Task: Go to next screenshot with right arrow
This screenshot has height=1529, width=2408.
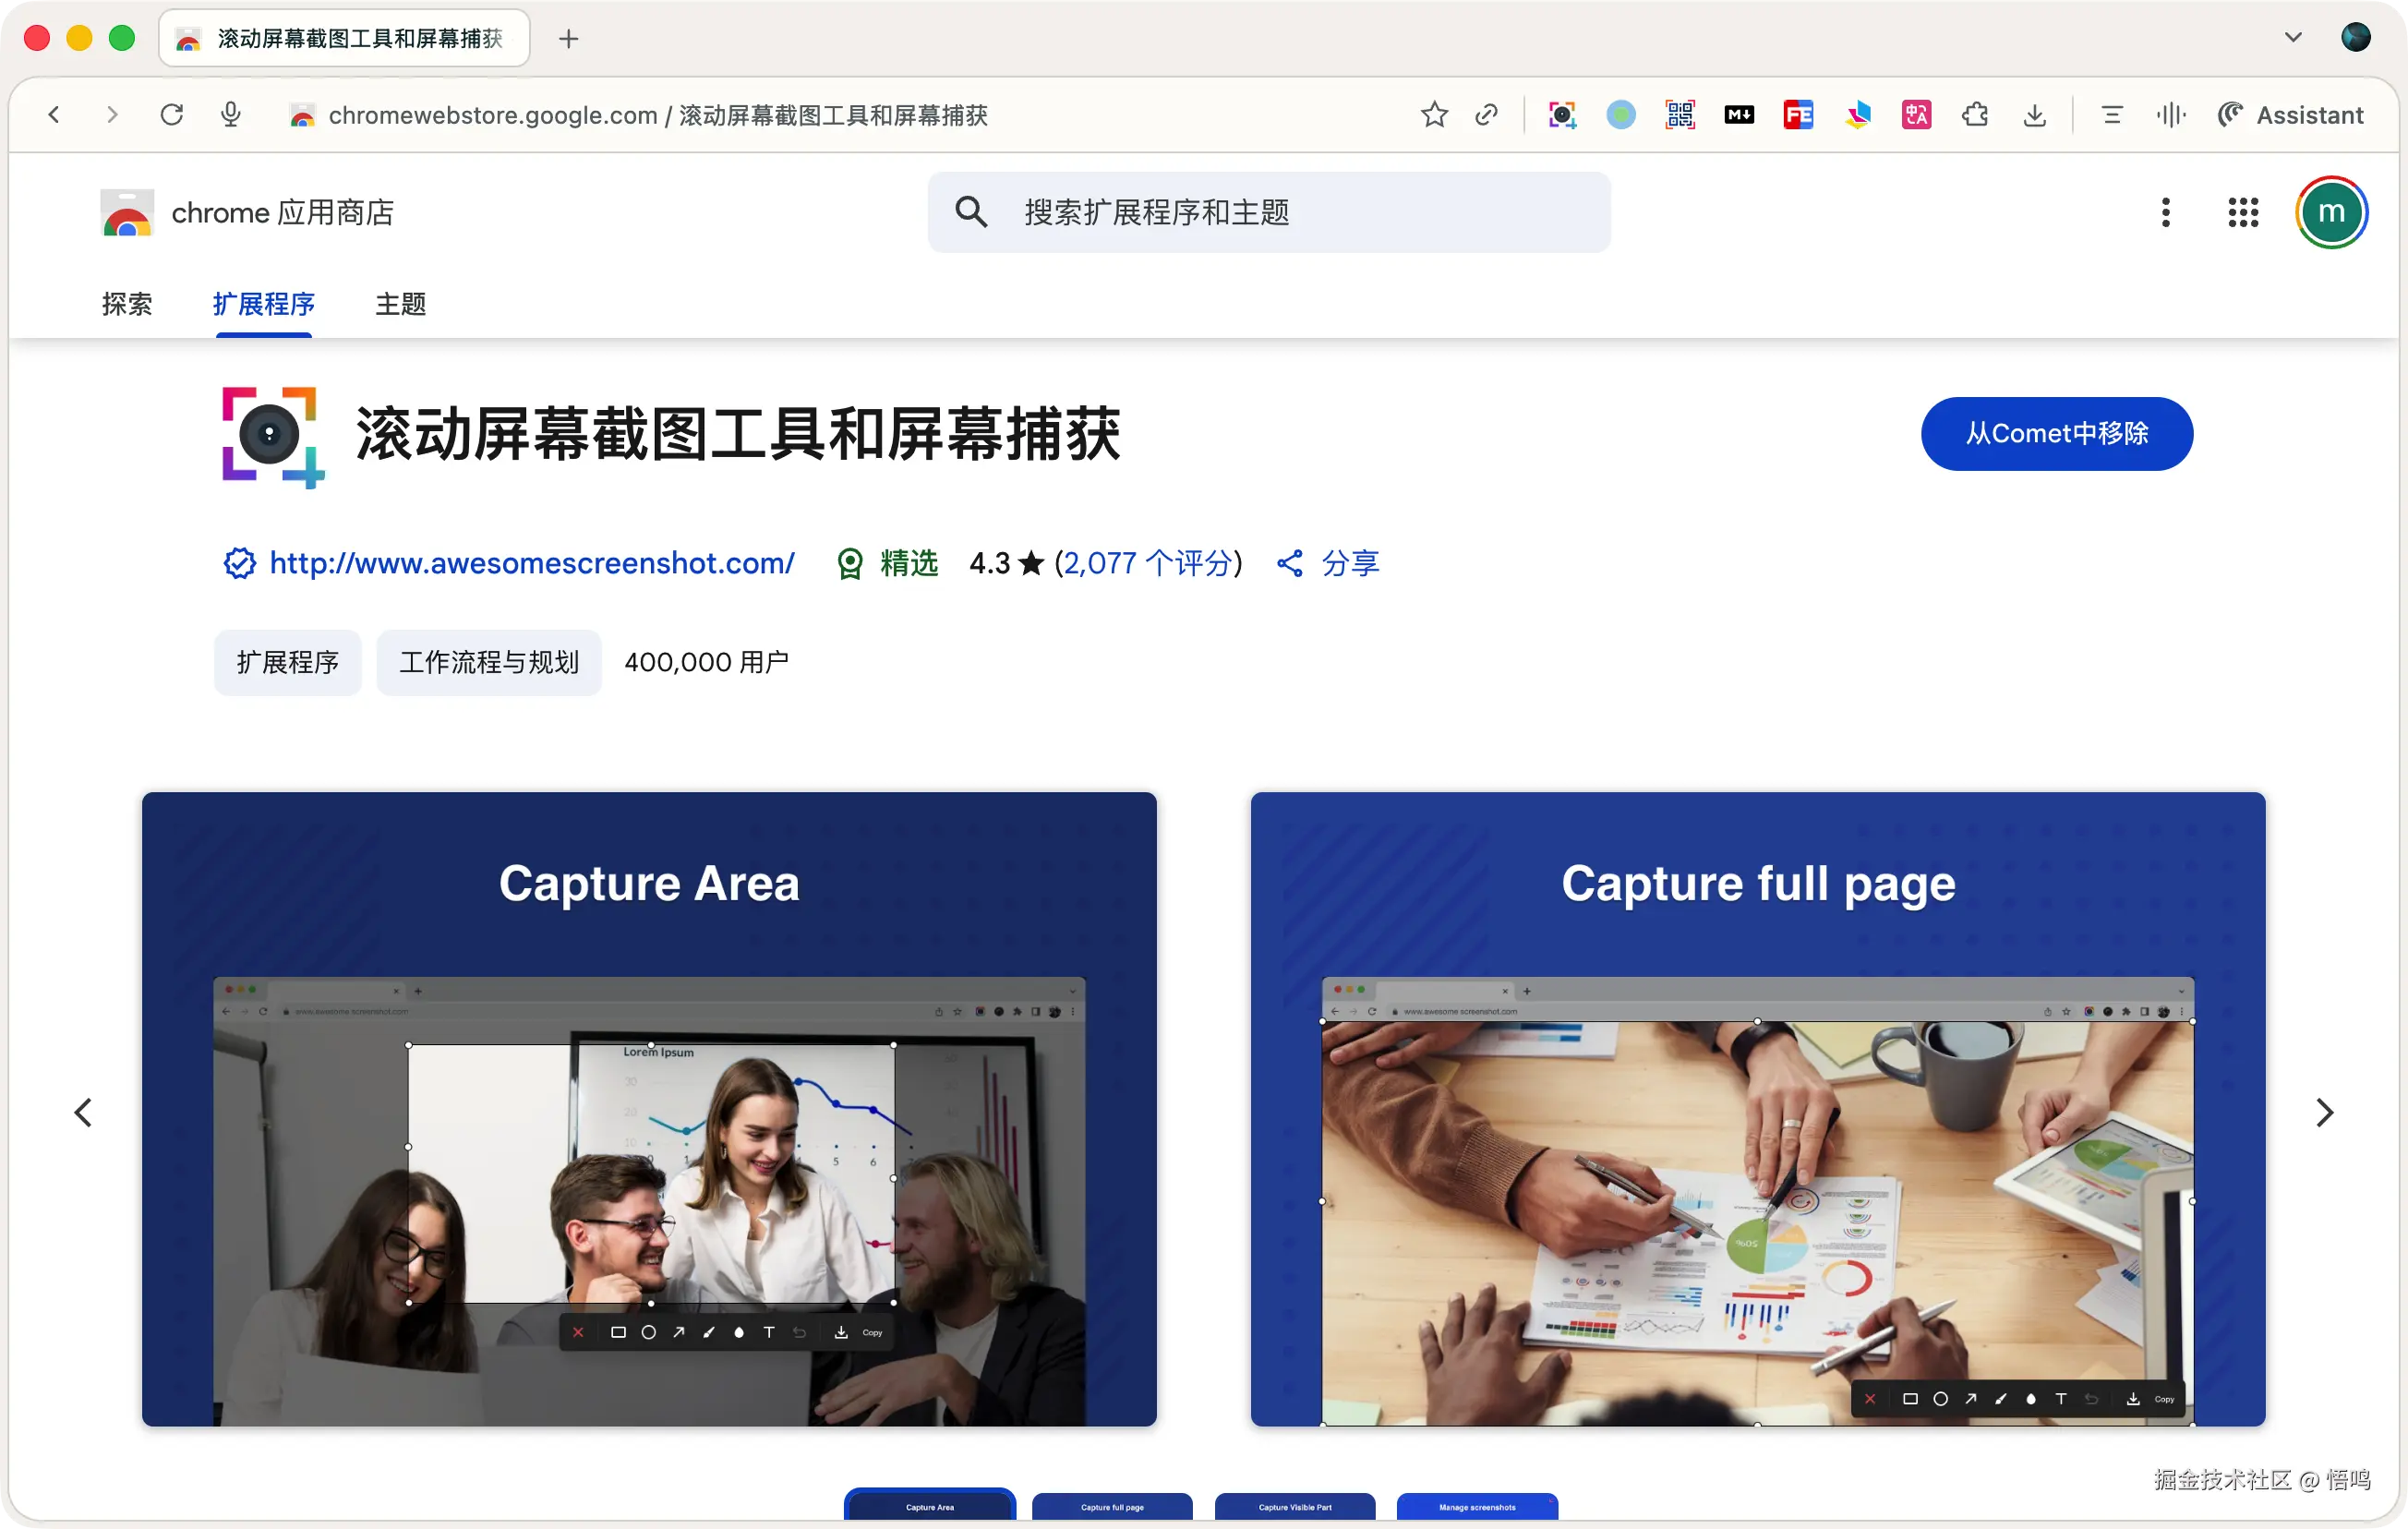Action: pos(2324,1112)
